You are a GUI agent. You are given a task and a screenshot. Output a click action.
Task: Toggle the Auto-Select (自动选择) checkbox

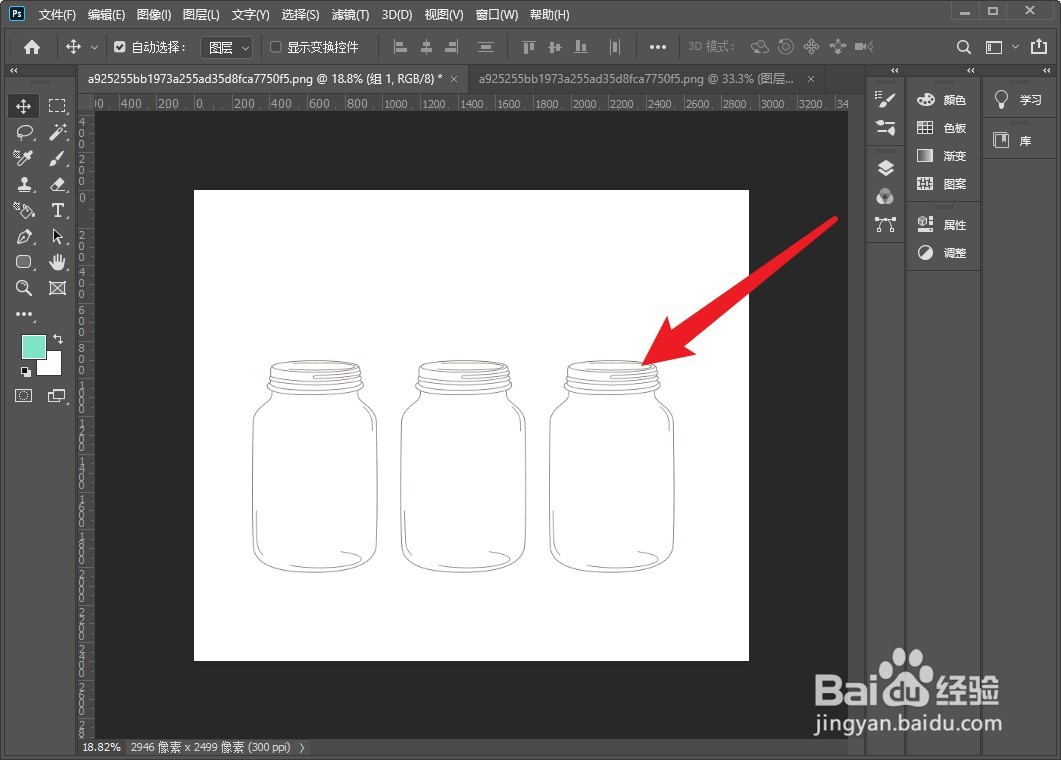(x=120, y=47)
